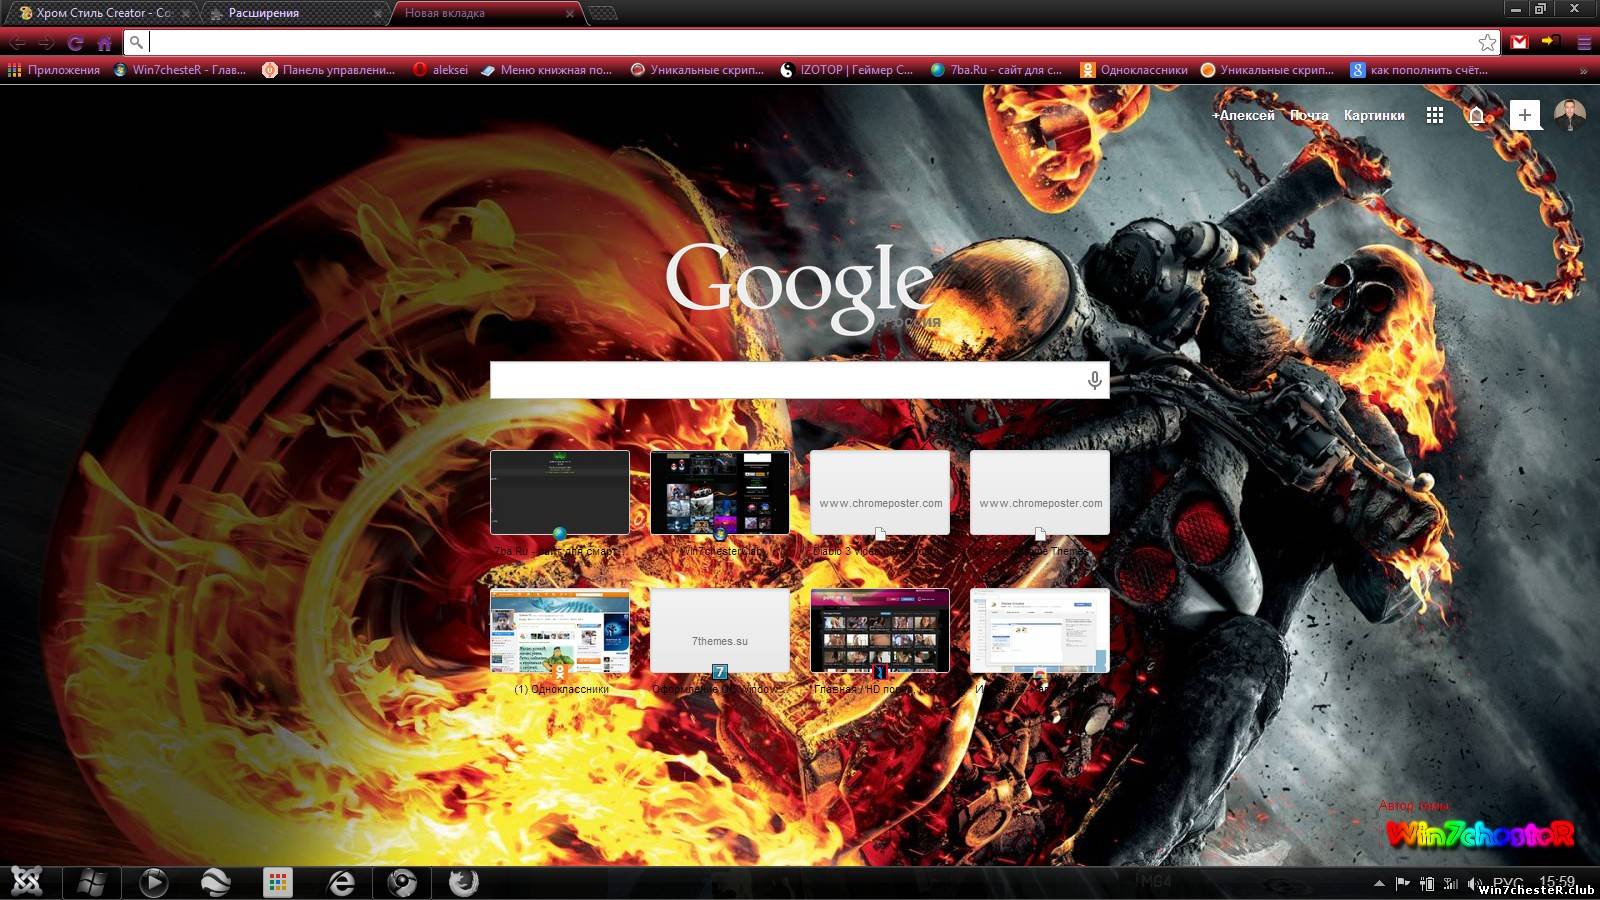The width and height of the screenshot is (1600, 900).
Task: Open Chrome from the taskbar
Action: (402, 882)
